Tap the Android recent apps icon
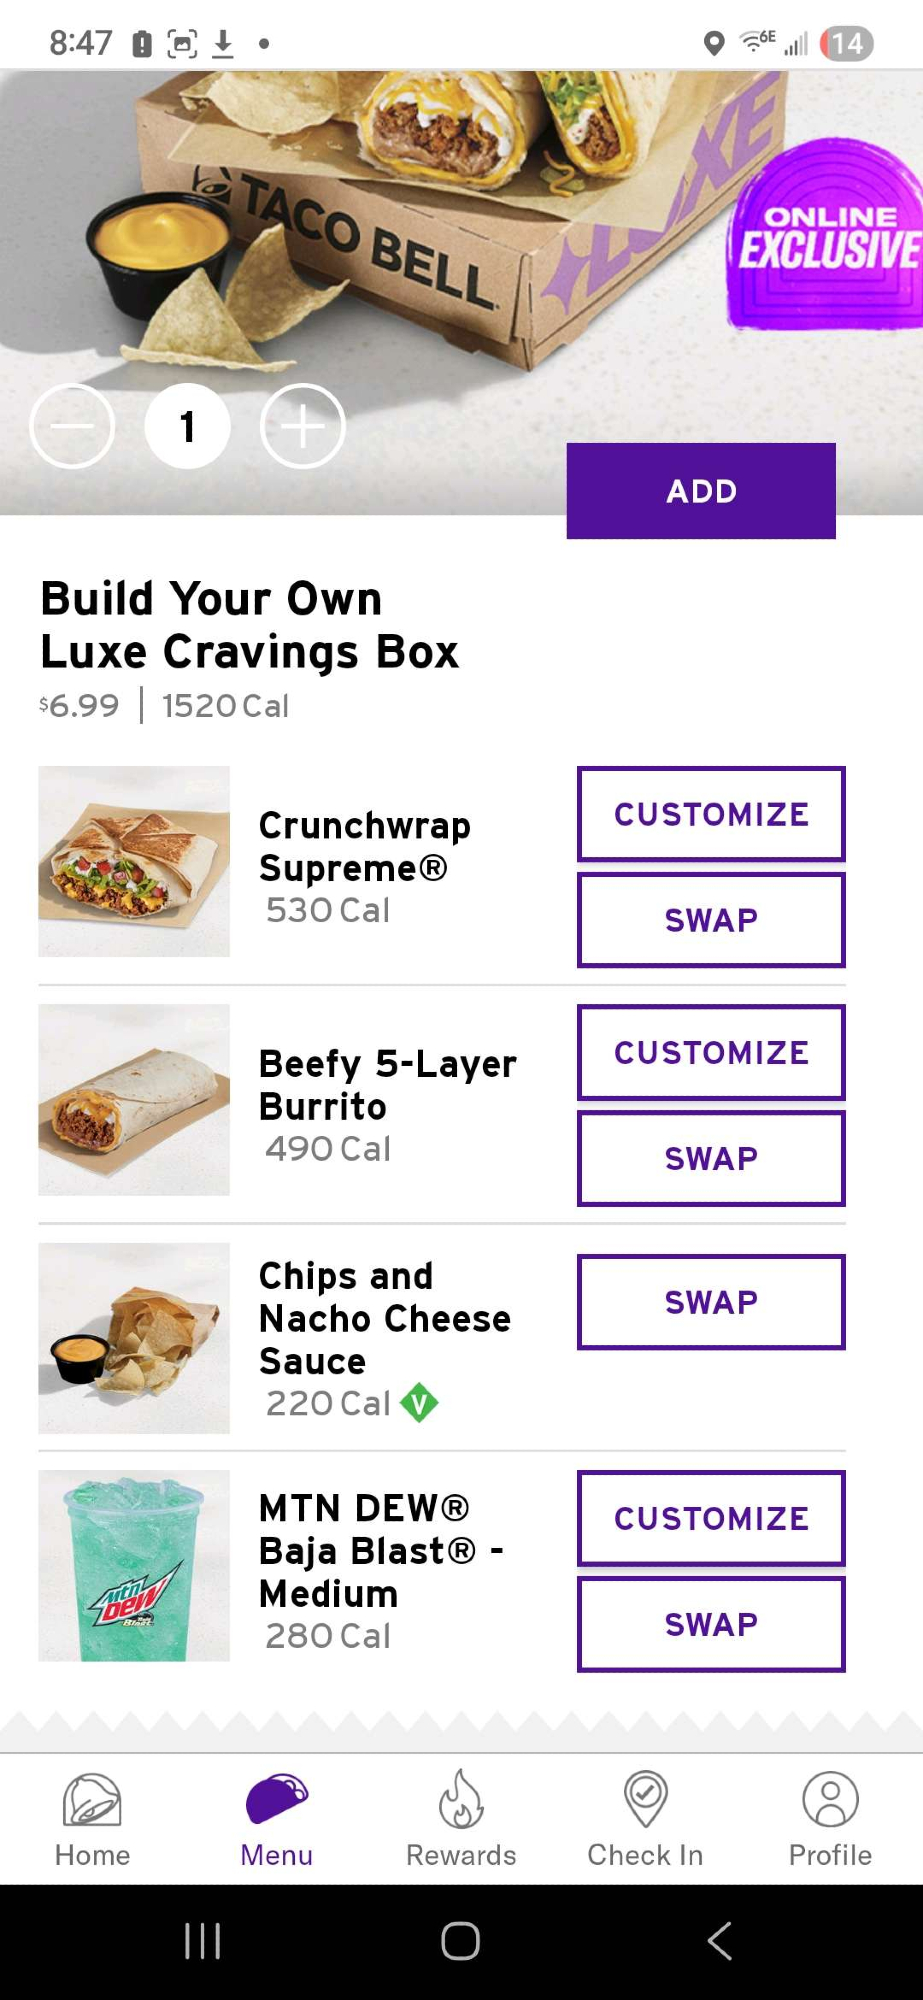 tap(202, 1941)
